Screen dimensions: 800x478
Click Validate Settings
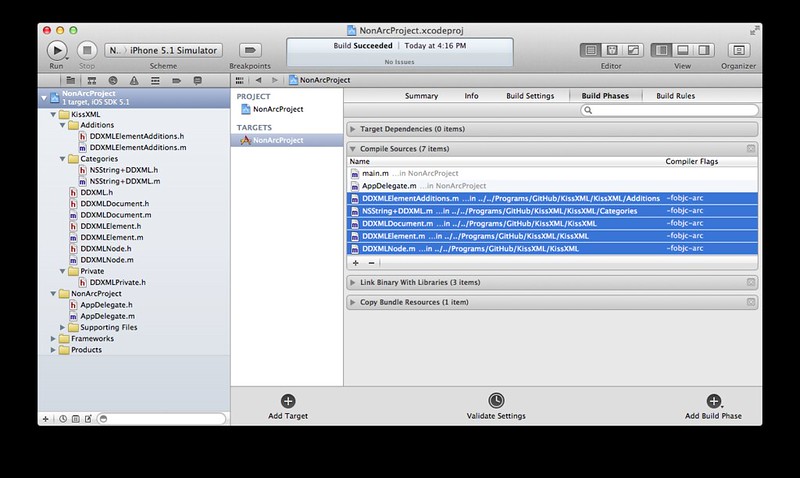tap(496, 407)
